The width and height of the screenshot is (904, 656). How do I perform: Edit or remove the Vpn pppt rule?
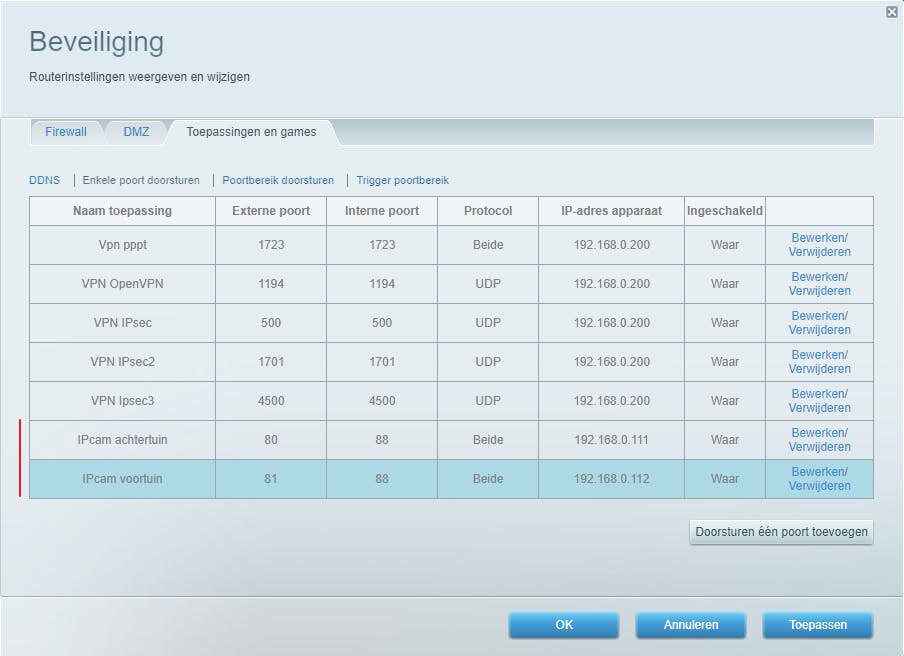click(x=819, y=245)
